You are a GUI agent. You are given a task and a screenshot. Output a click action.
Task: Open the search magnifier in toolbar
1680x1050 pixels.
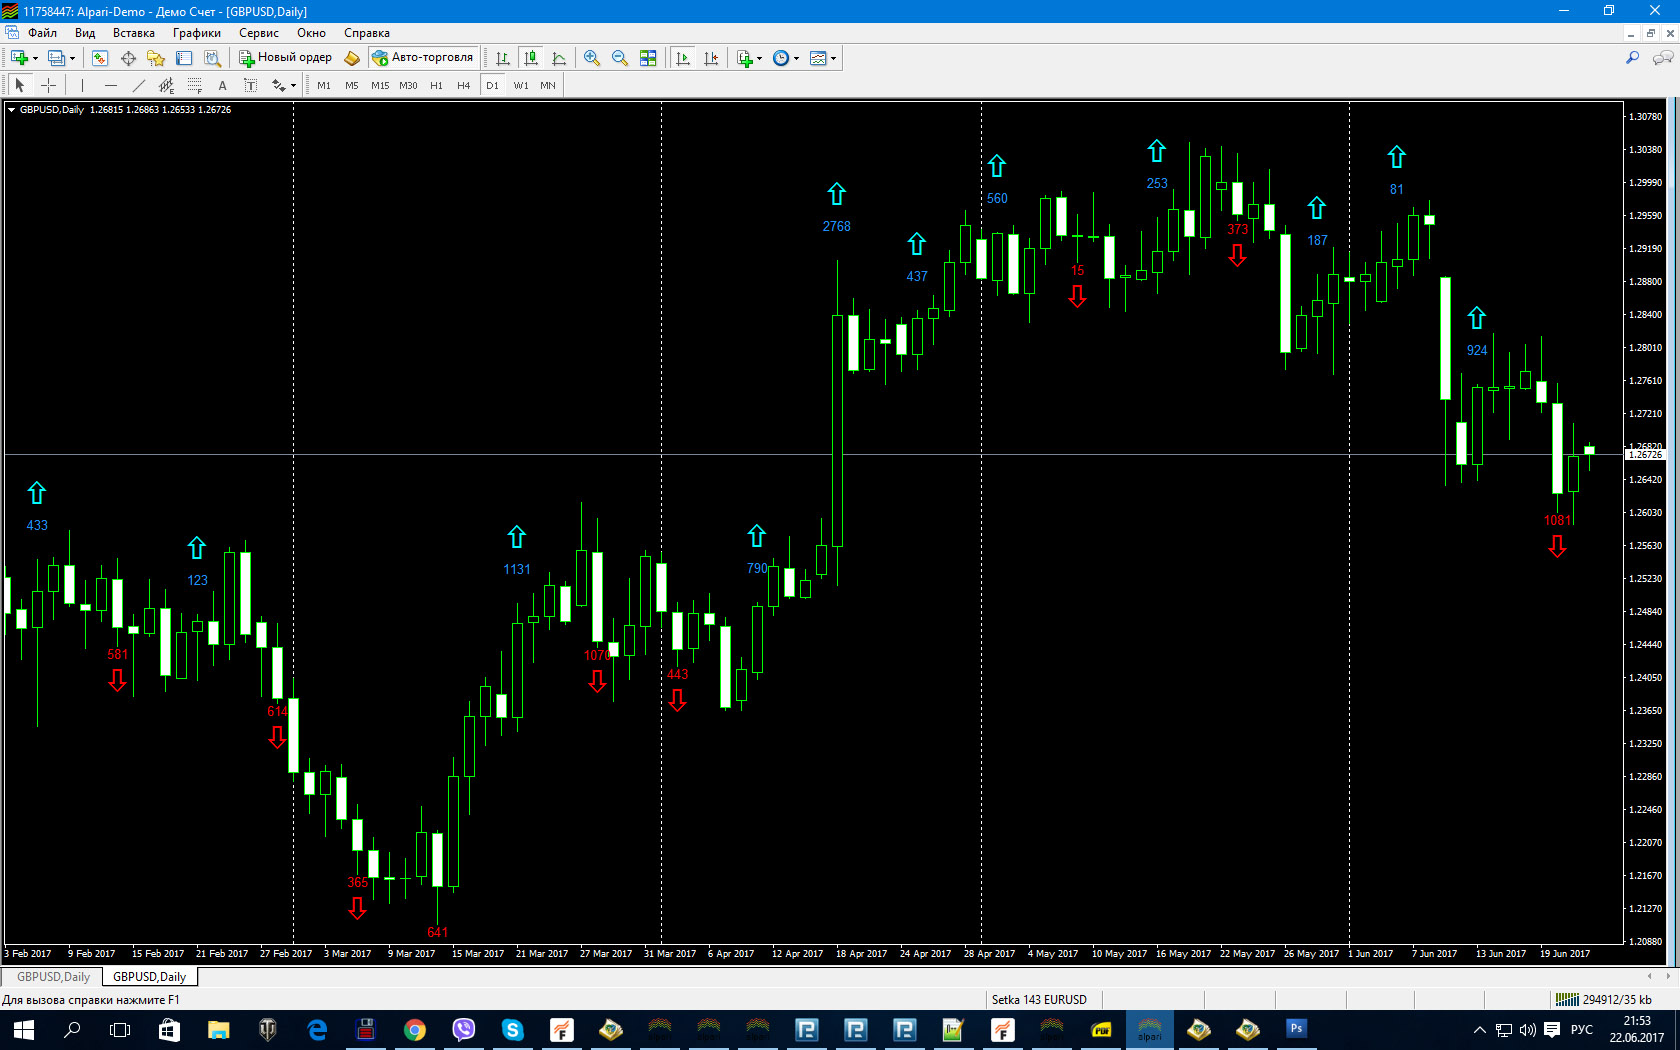[1632, 58]
